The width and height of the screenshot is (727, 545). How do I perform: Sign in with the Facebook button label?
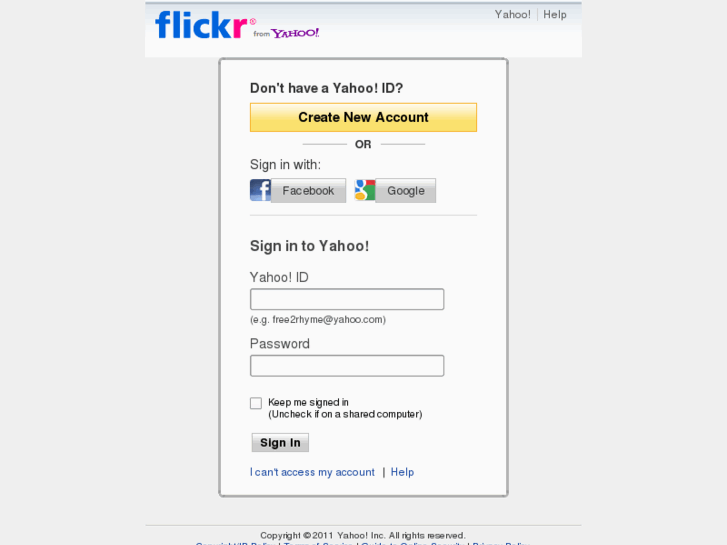[308, 191]
